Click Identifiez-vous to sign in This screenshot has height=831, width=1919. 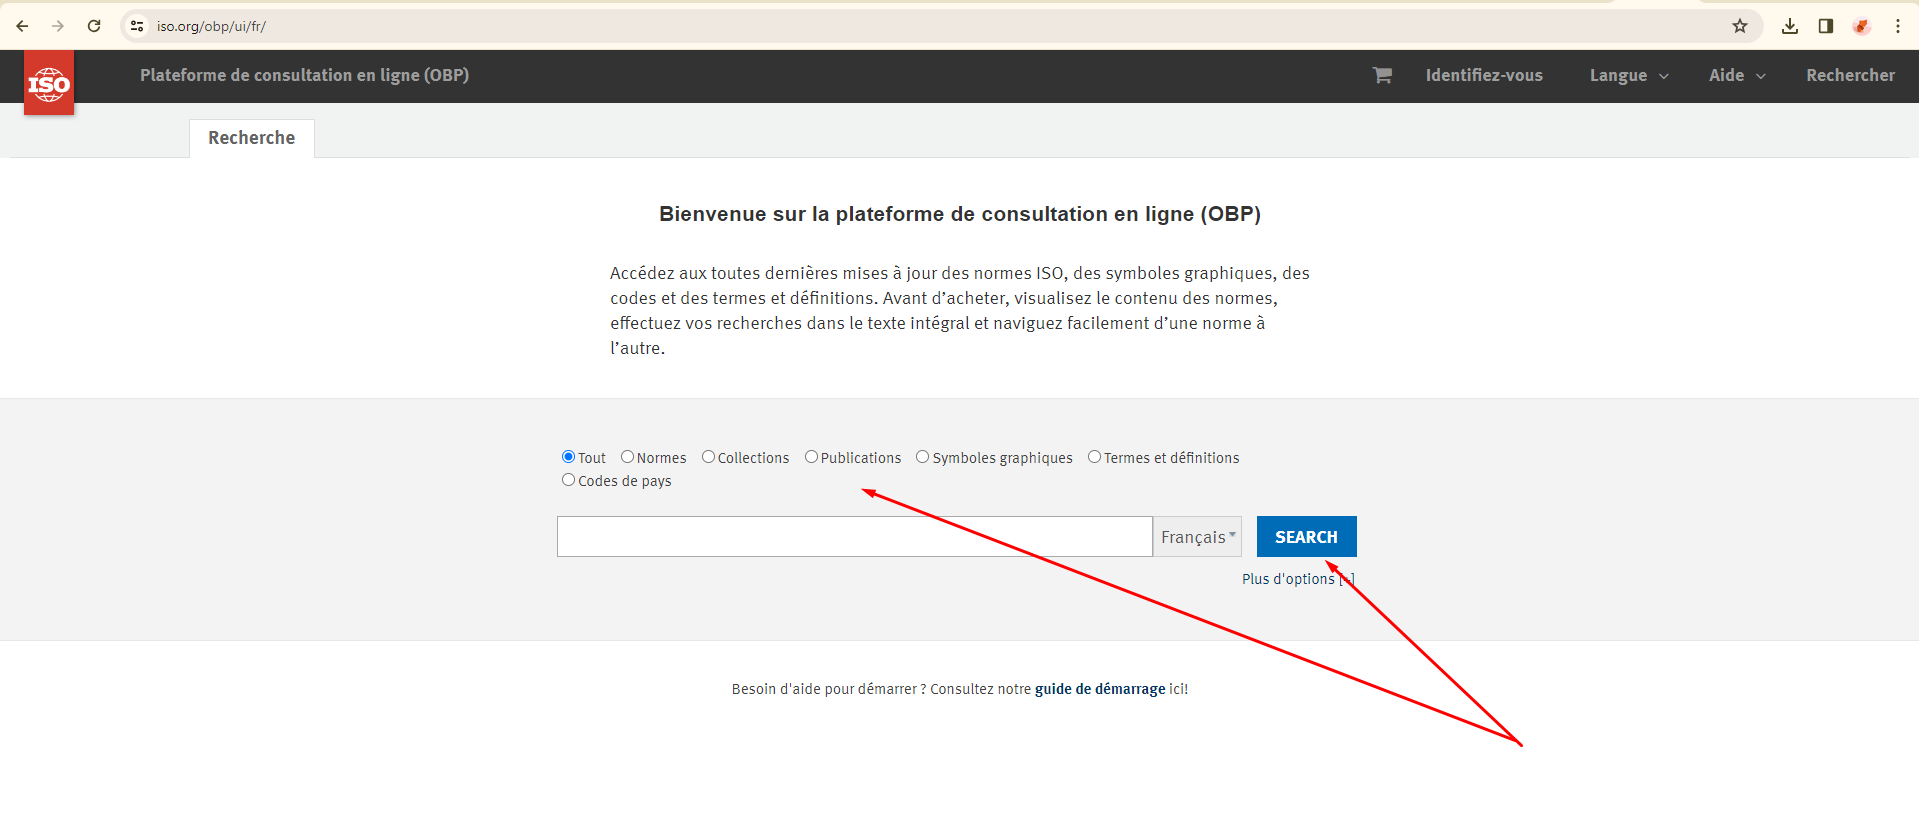(1484, 76)
